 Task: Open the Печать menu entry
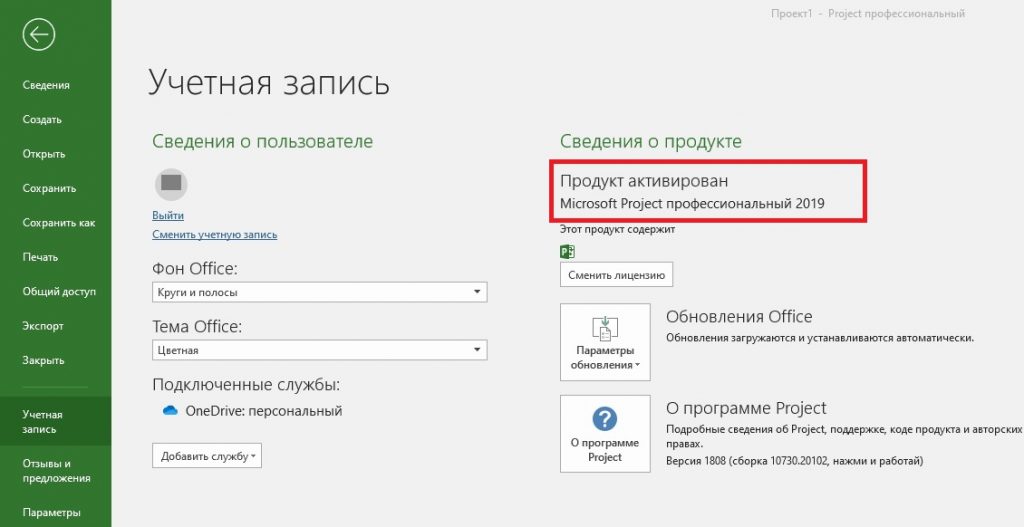[41, 257]
